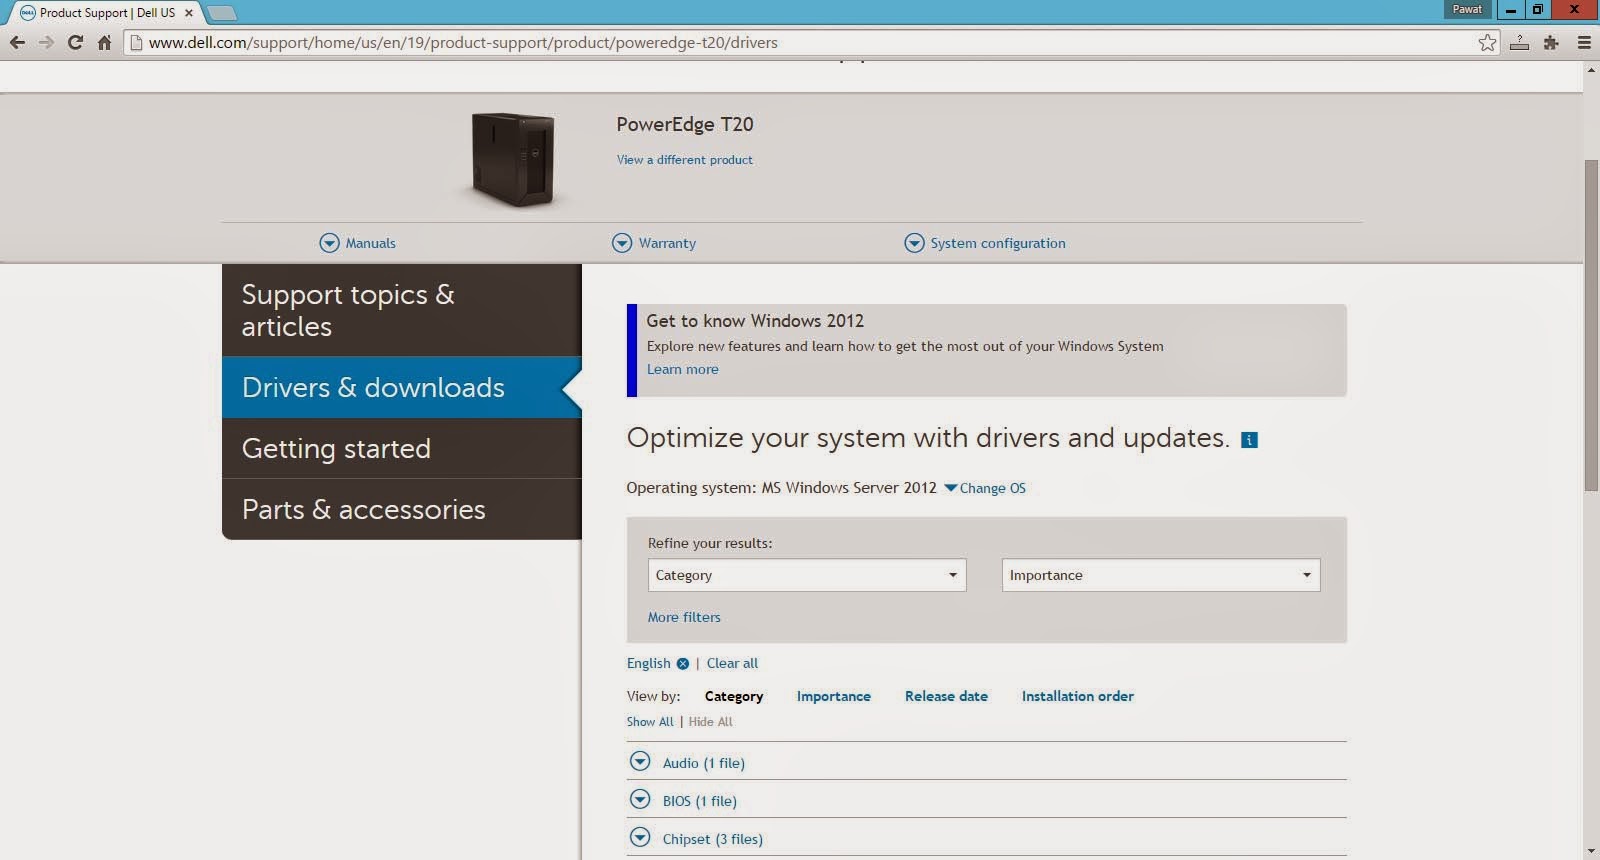Click the scrollbar up arrow
Screen dimensions: 1600x860
pos(1591,70)
